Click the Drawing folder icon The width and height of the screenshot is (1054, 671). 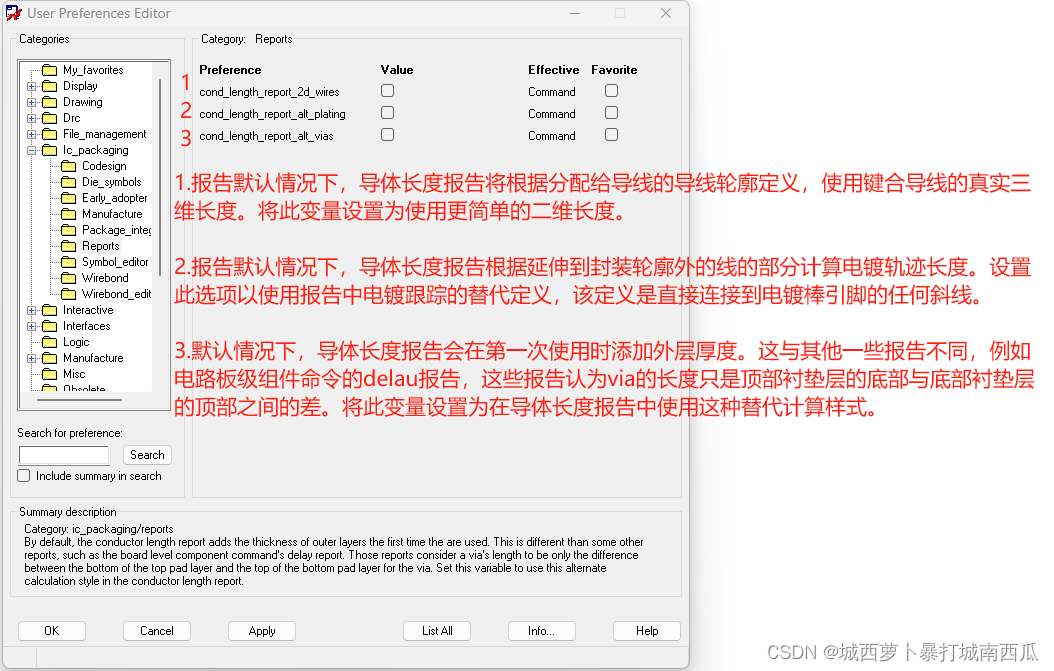(x=50, y=102)
